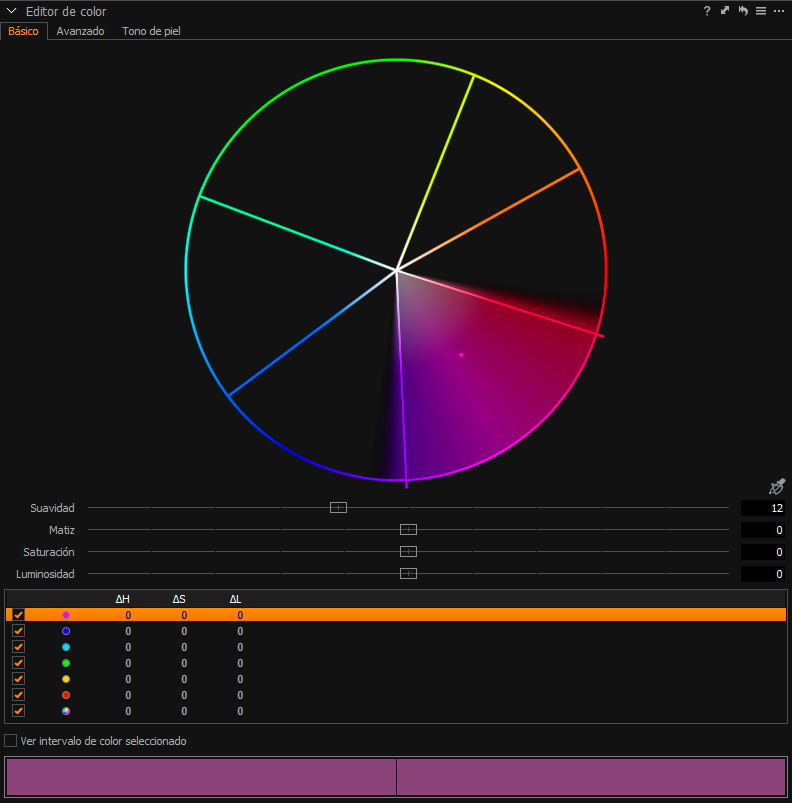This screenshot has width=792, height=803.
Task: Reset Color Editor with the undo arrow icon
Action: tap(743, 11)
